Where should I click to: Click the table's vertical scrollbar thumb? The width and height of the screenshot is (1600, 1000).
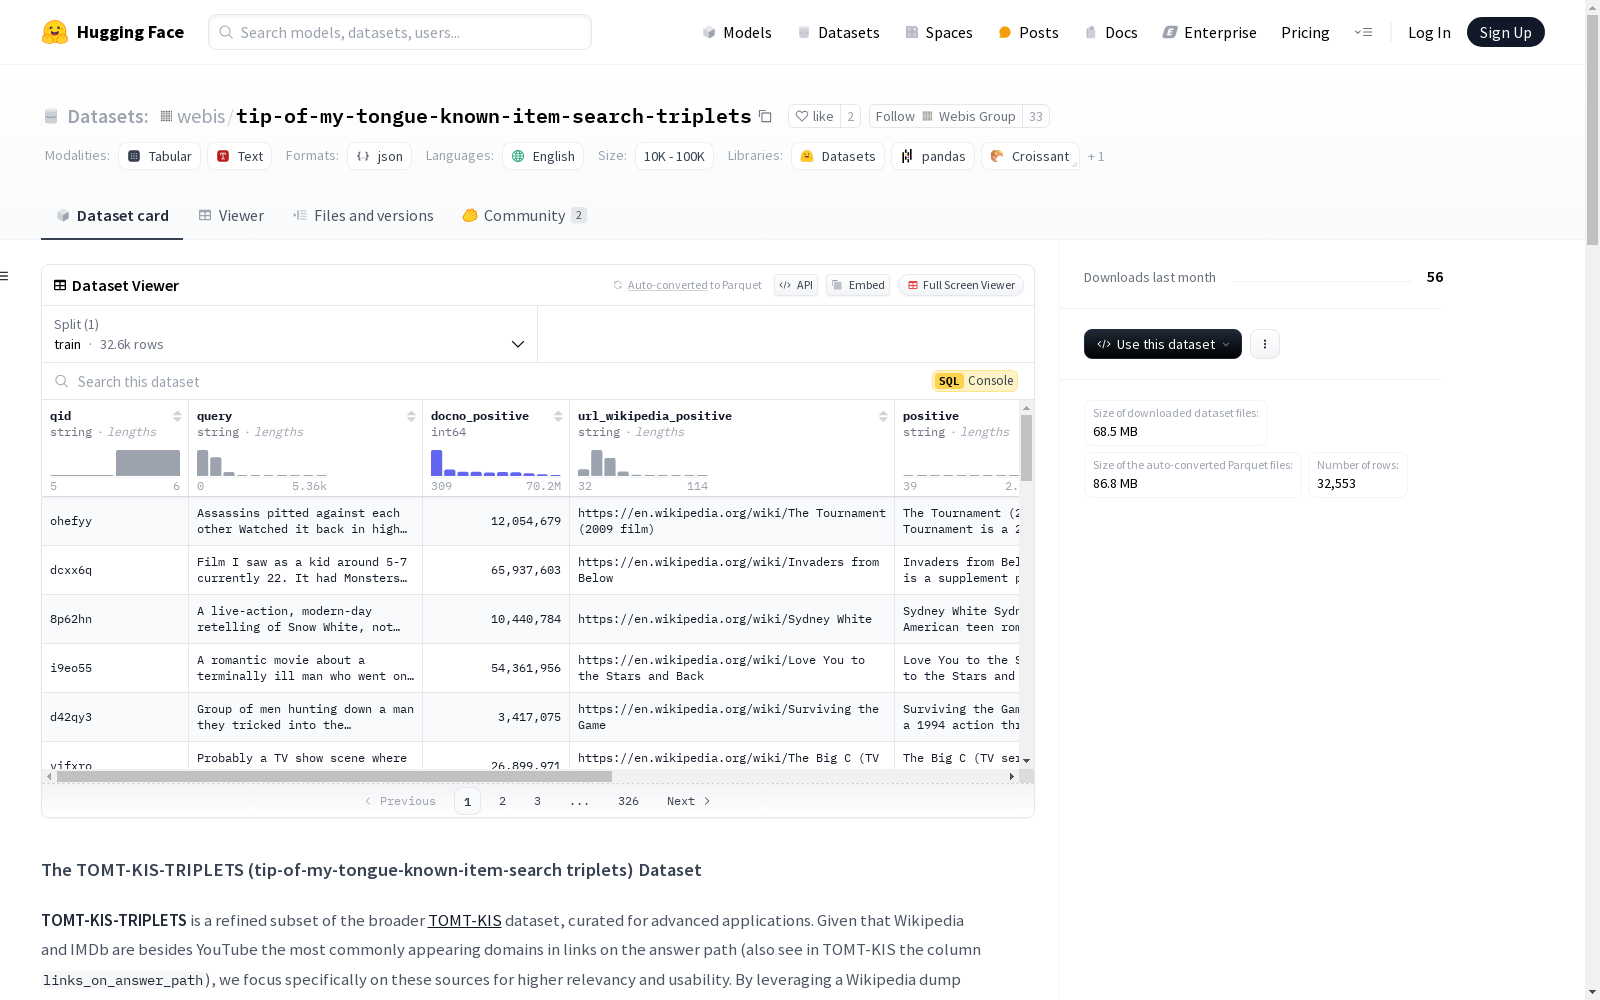[1026, 448]
